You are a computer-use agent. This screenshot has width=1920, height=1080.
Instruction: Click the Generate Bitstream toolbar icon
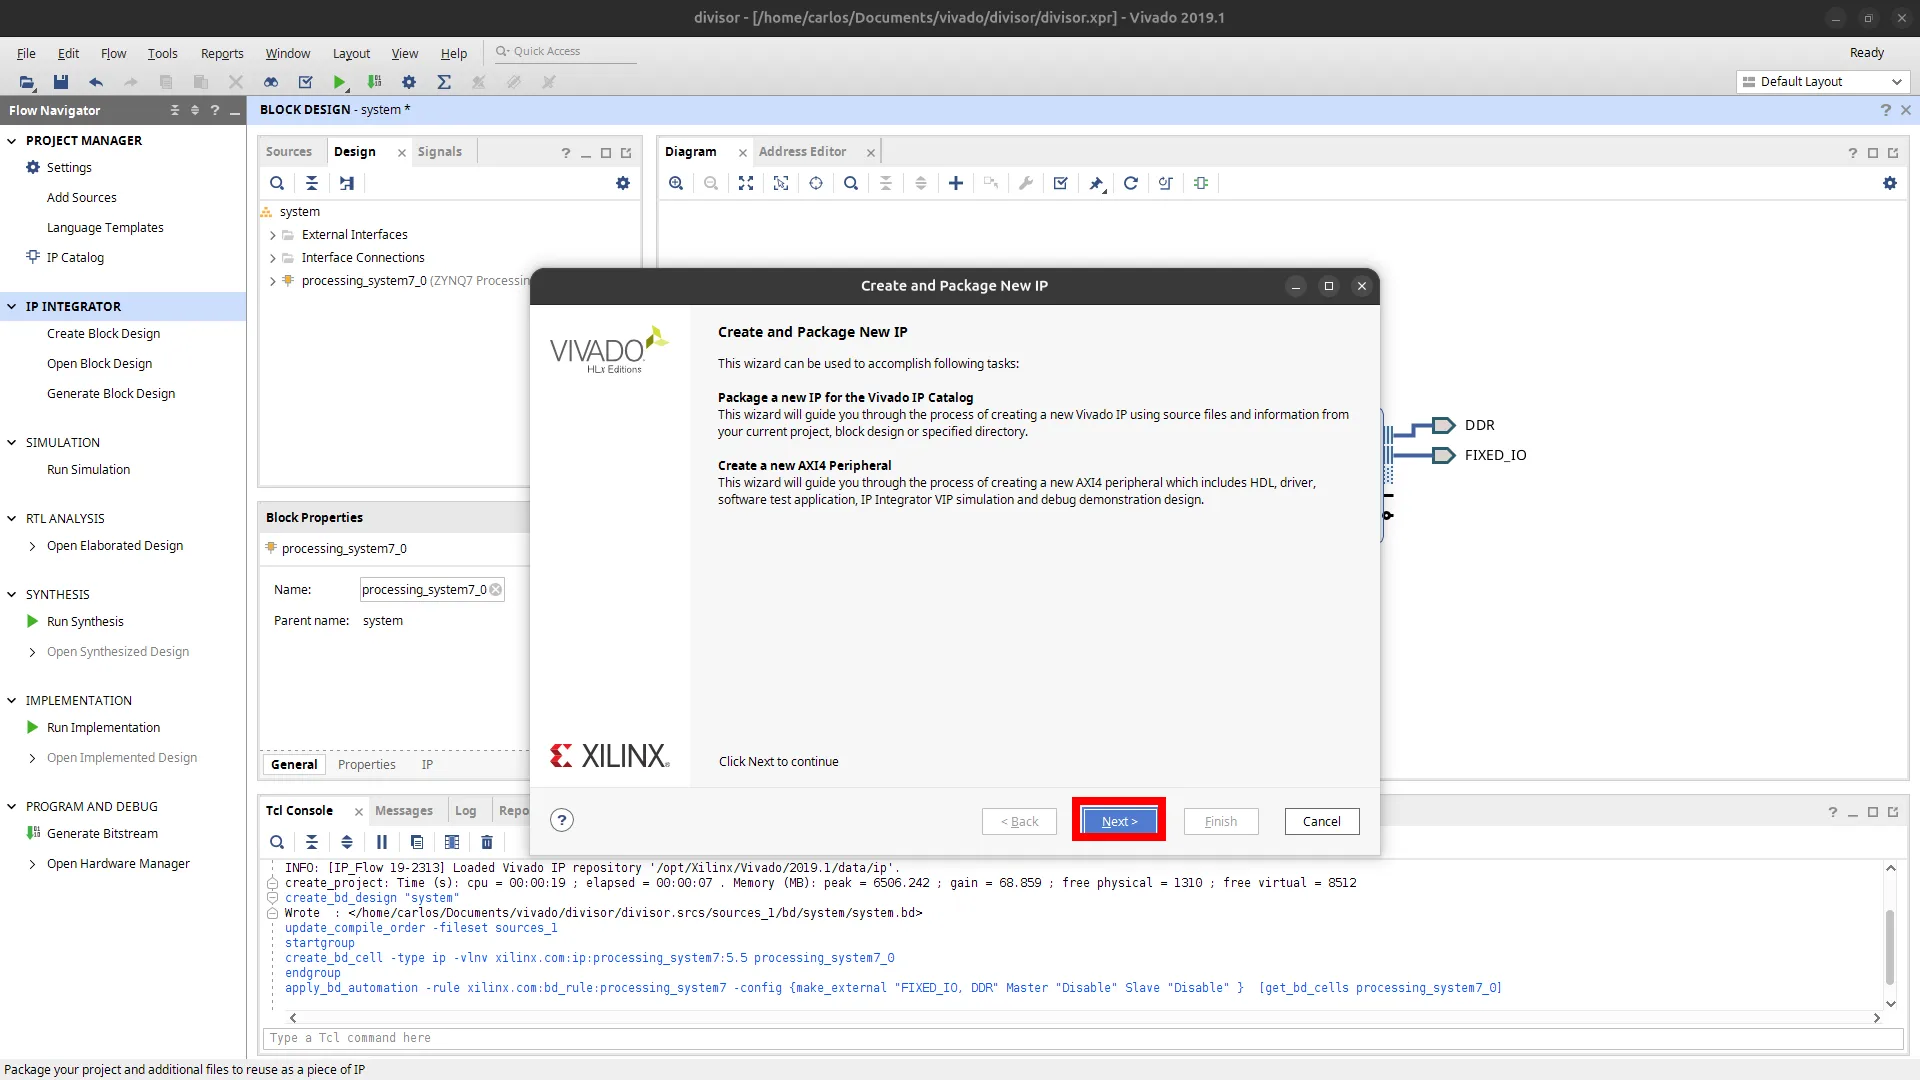coord(375,82)
